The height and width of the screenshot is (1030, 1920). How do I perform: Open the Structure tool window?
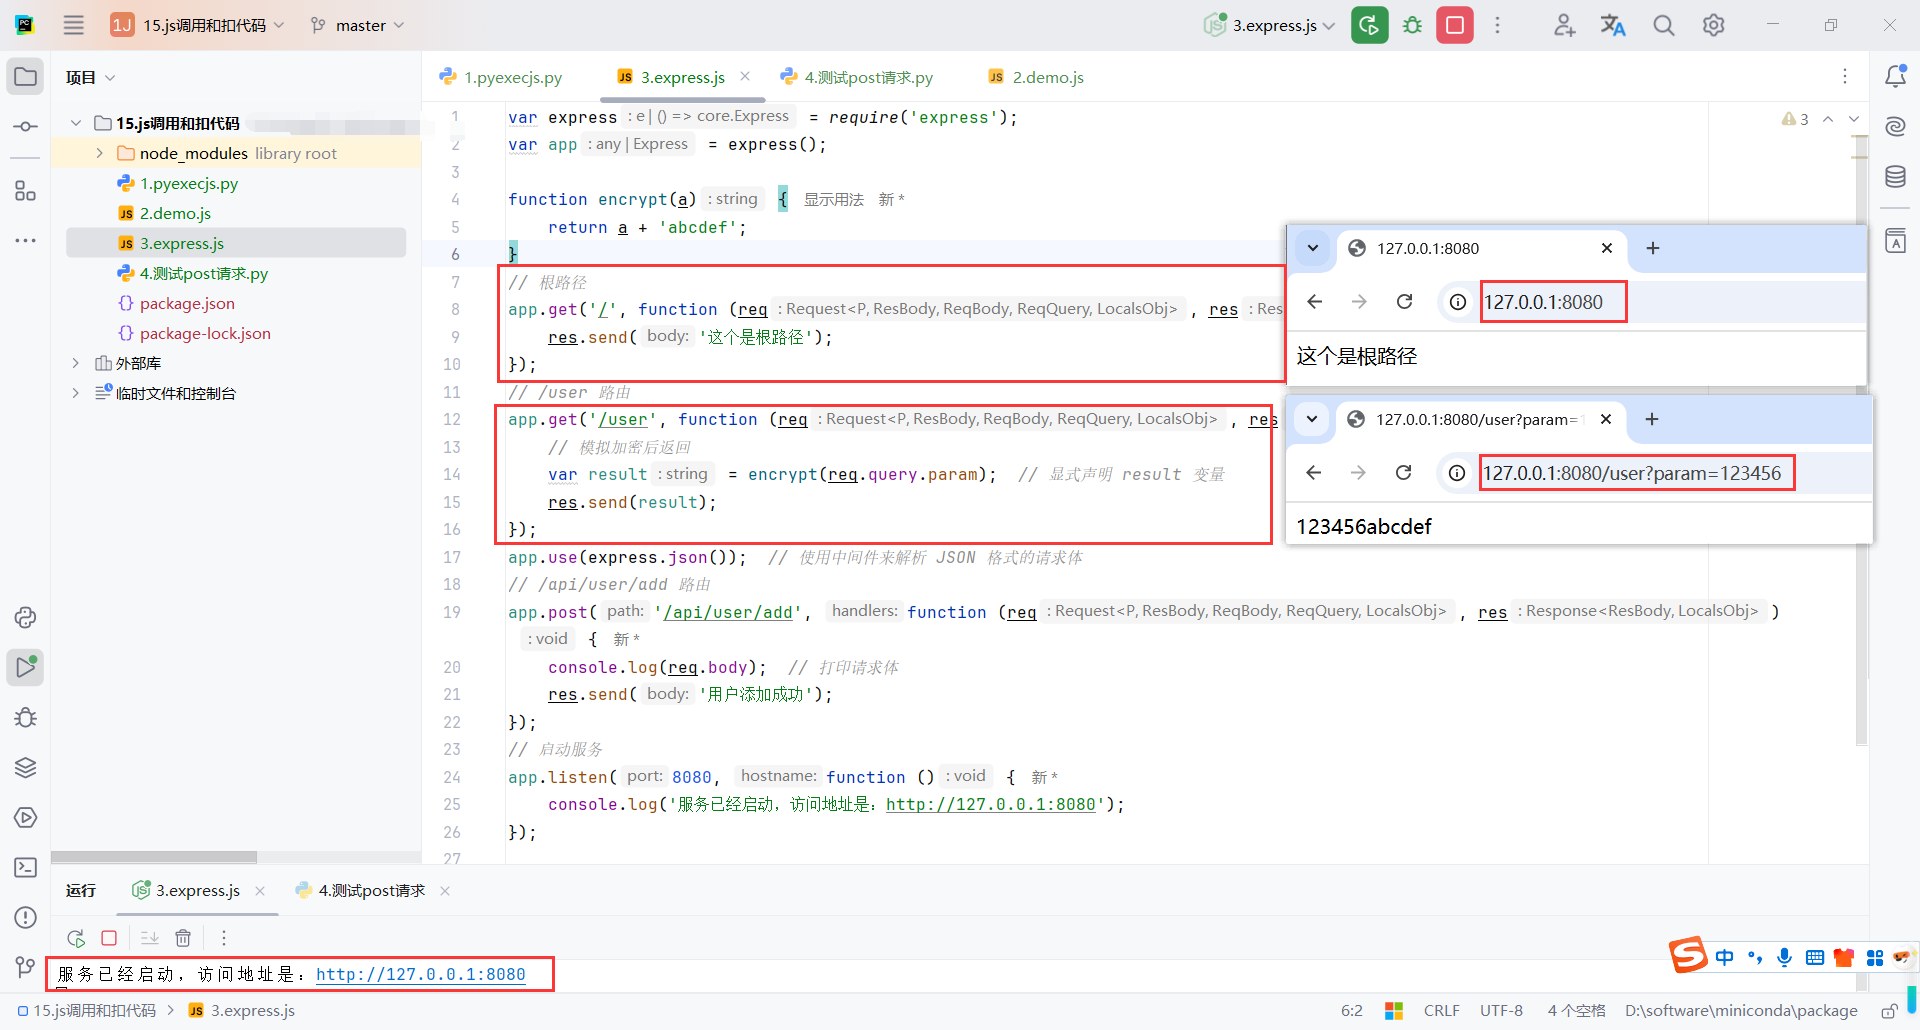point(26,190)
